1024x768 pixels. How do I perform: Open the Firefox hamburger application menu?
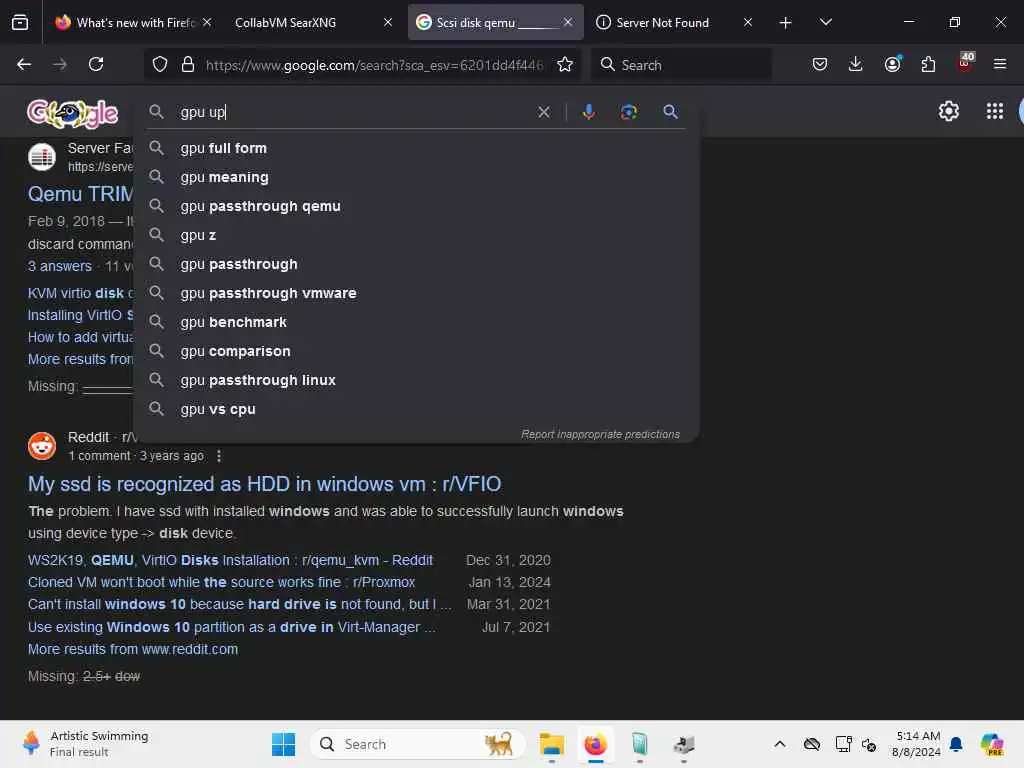pyautogui.click(x=1000, y=64)
